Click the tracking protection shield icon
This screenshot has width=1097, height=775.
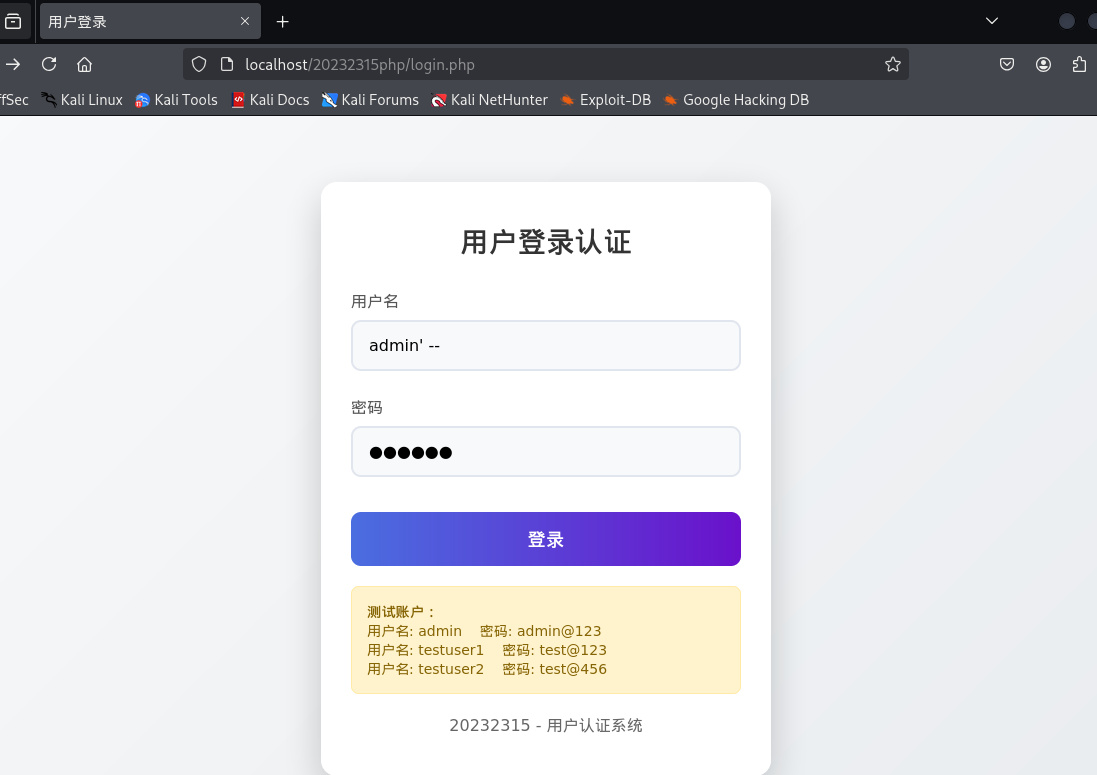(199, 64)
